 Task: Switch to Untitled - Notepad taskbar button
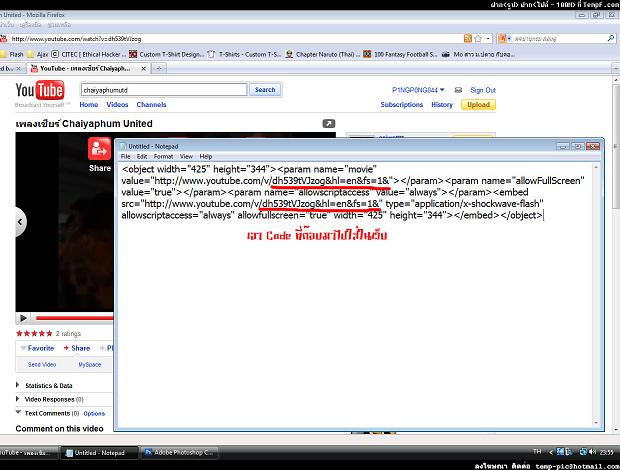point(99,453)
